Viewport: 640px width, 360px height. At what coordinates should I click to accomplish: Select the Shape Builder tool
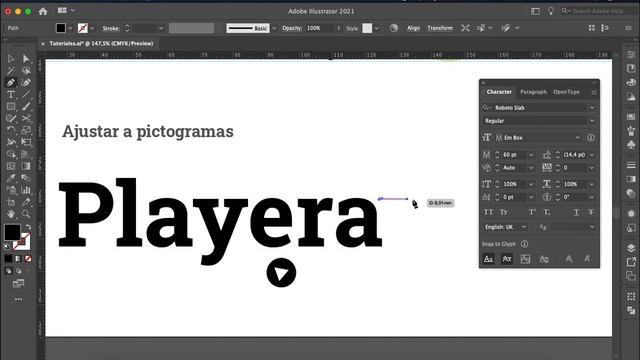click(11, 154)
